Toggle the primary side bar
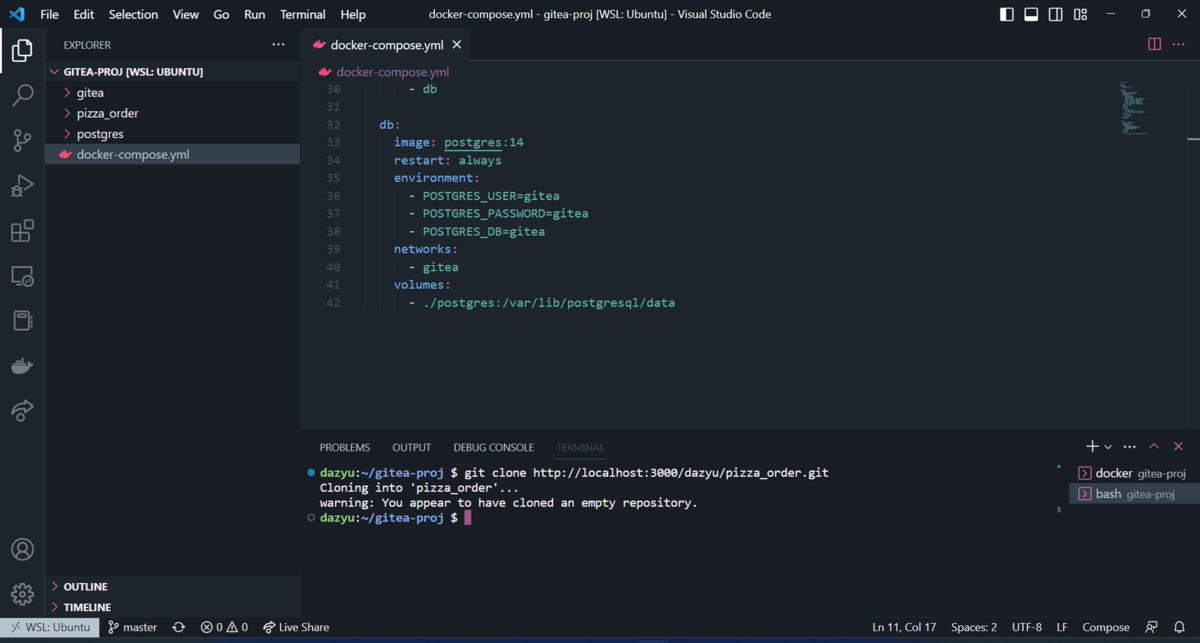The height and width of the screenshot is (643, 1200). coord(1006,14)
